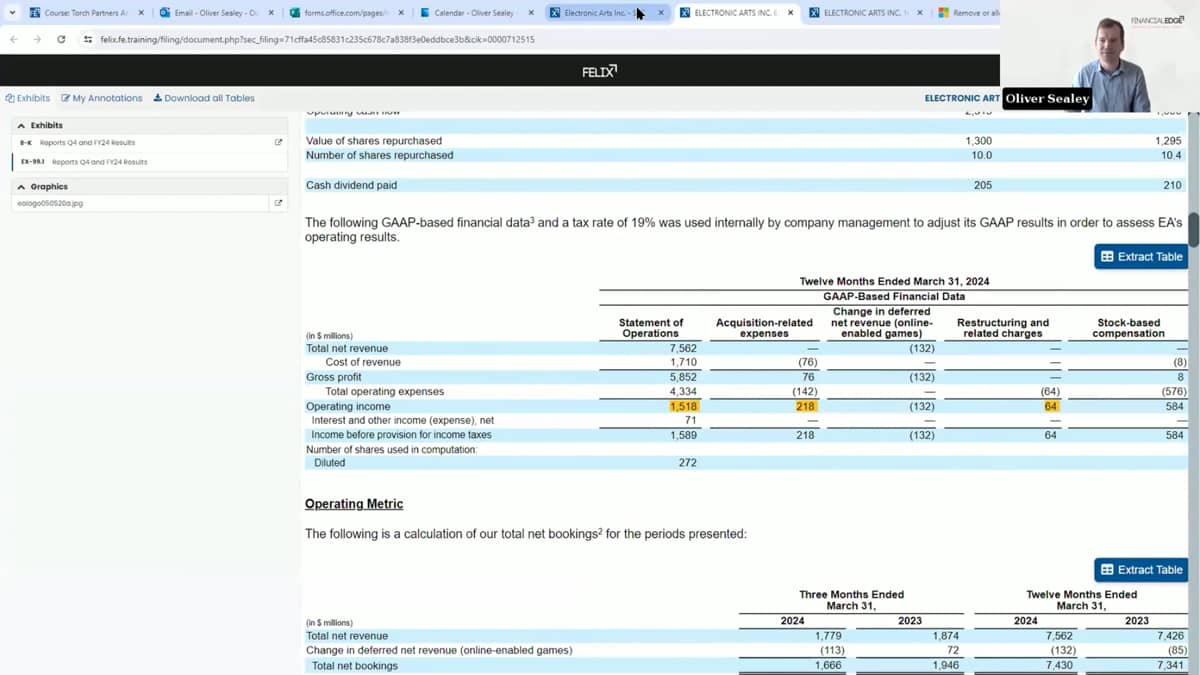
Task: Extract the total net bookings table
Action: click(1141, 570)
